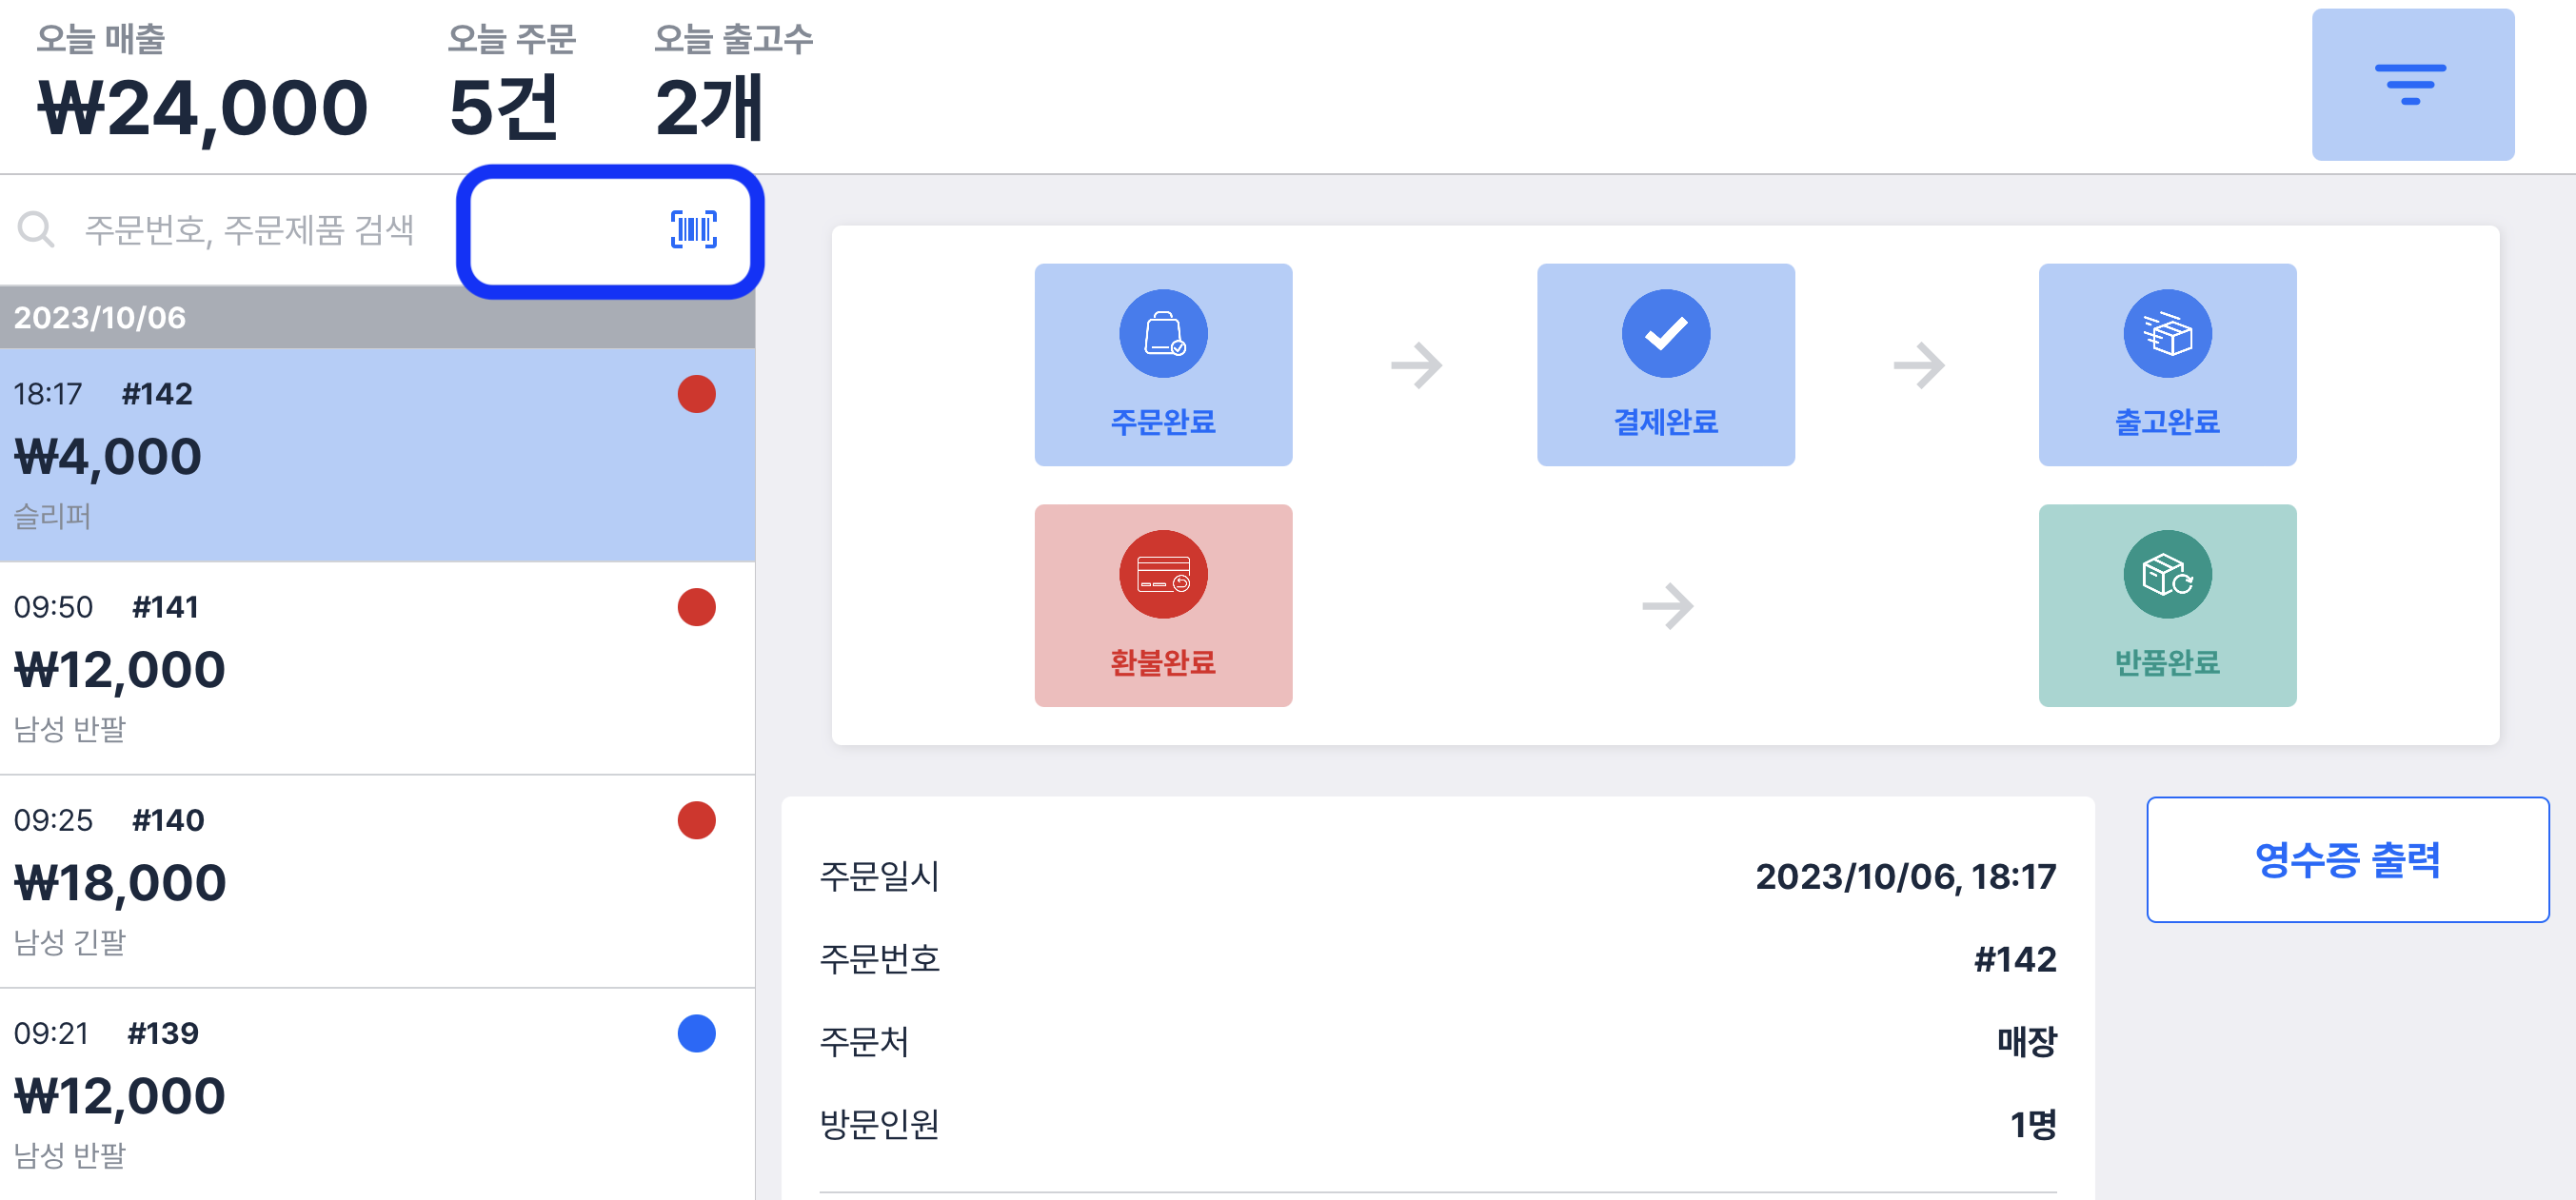
Task: Select the 결제완료 checkmark icon
Action: click(x=1665, y=335)
